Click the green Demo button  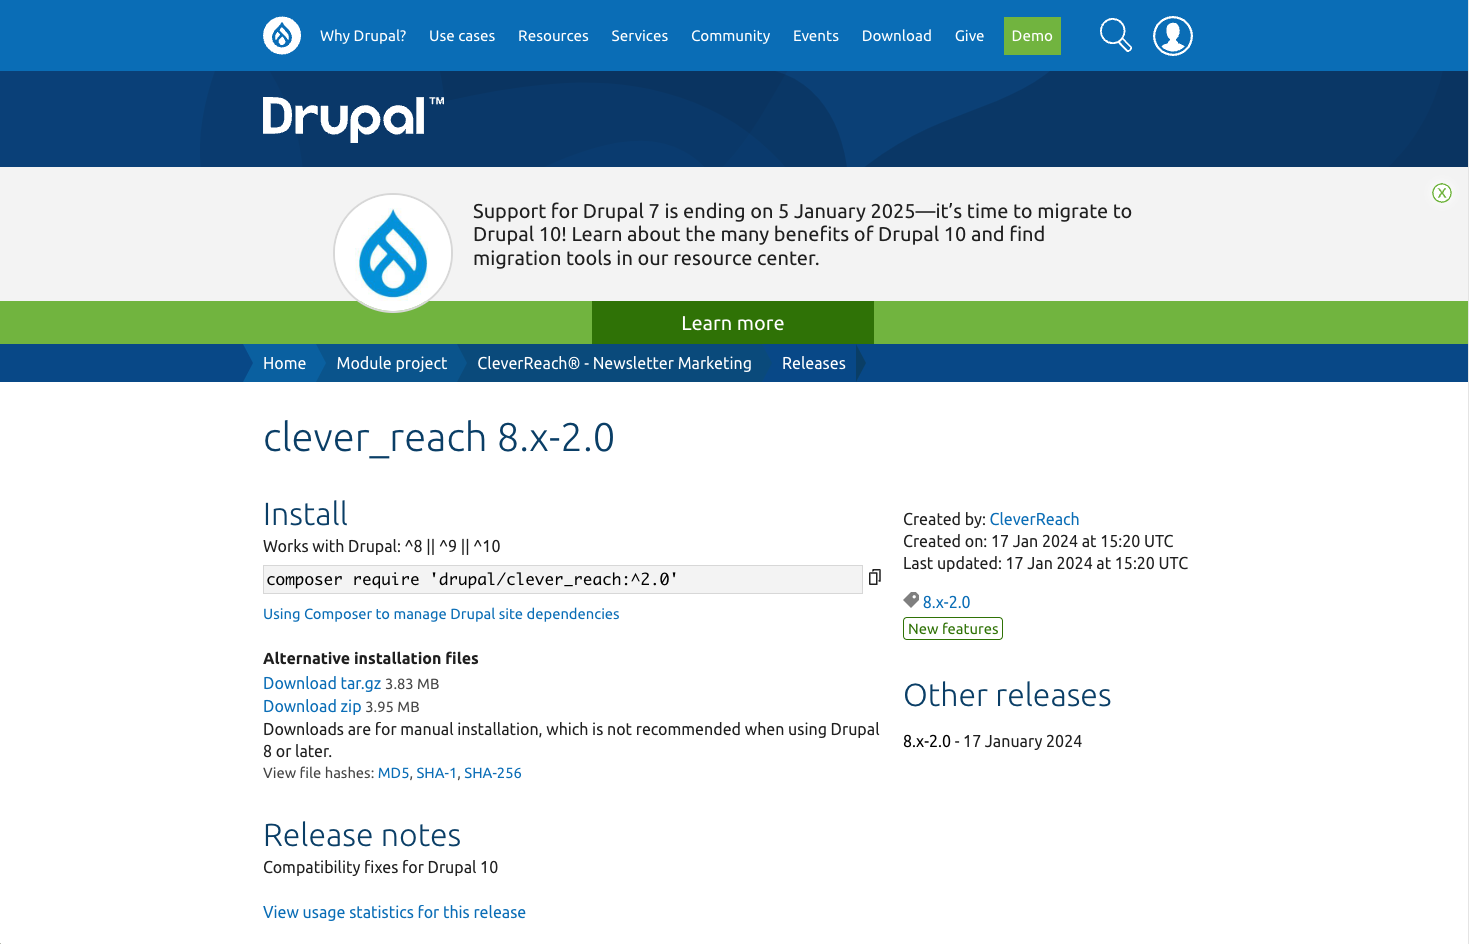(x=1032, y=36)
